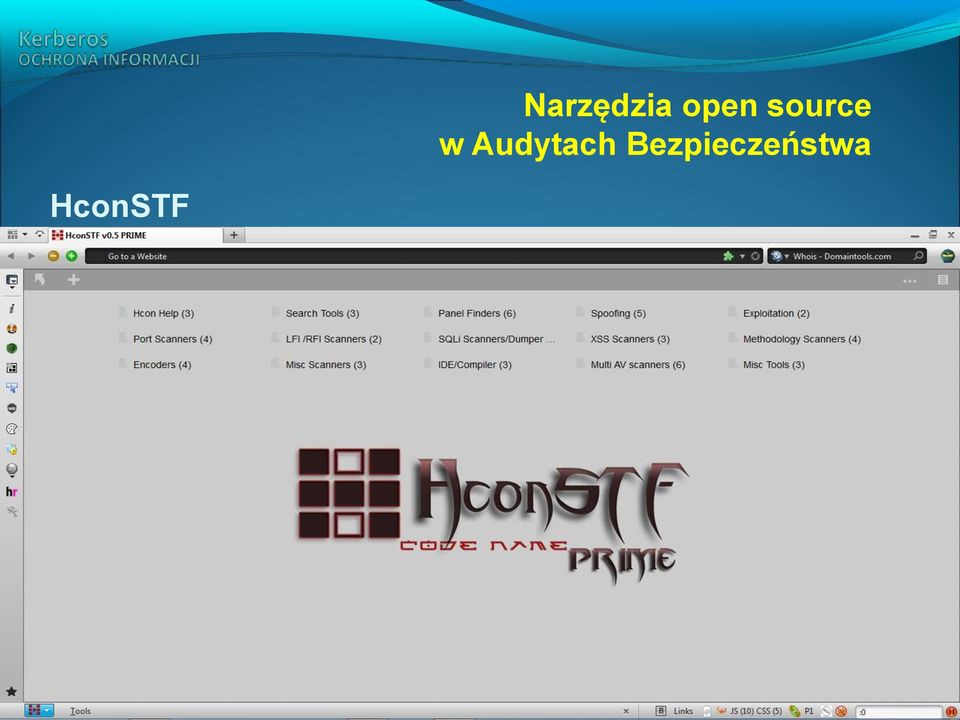Click the 'B' status bar icon
Image resolution: width=960 pixels, height=720 pixels.
(x=661, y=711)
